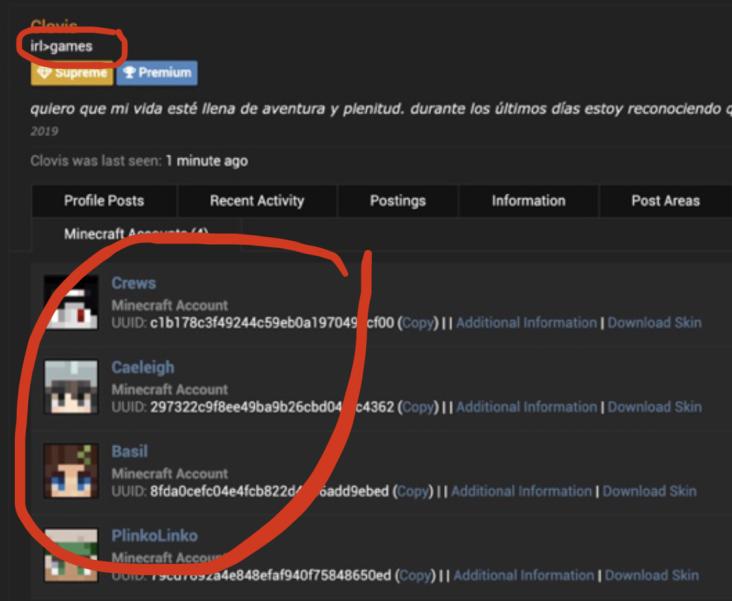Click the Basil UUID value

(269, 491)
